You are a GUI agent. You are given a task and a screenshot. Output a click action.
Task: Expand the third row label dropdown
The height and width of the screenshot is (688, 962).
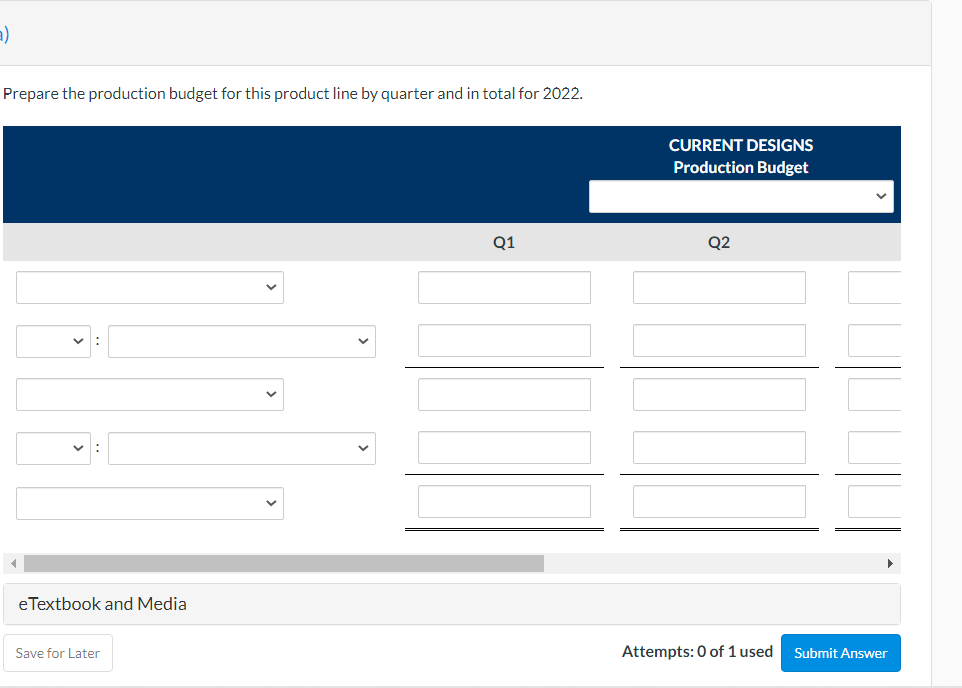click(x=149, y=394)
